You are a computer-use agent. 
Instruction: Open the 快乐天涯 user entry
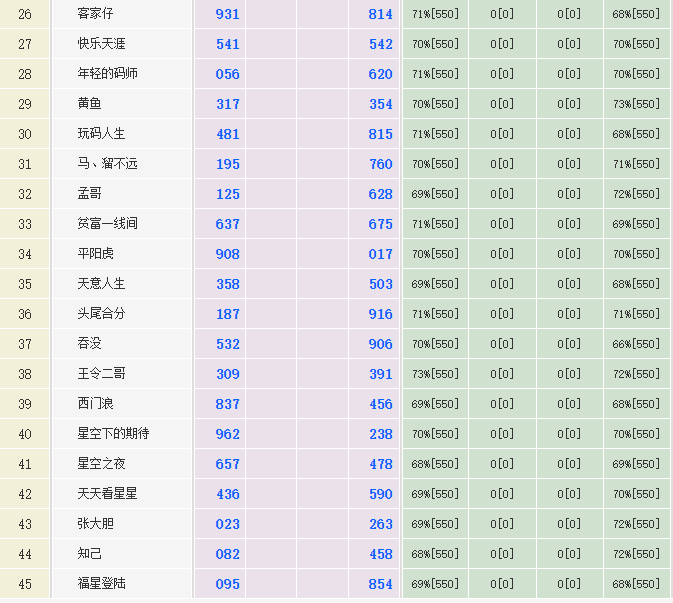coord(101,44)
